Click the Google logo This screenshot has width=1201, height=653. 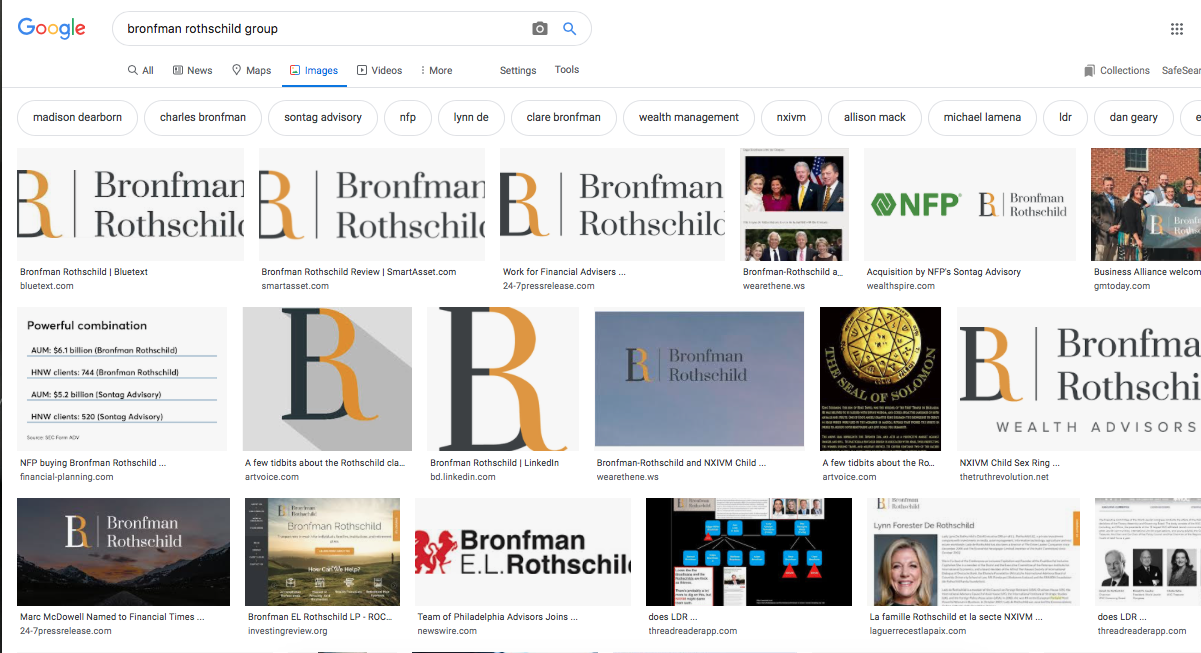[x=52, y=28]
